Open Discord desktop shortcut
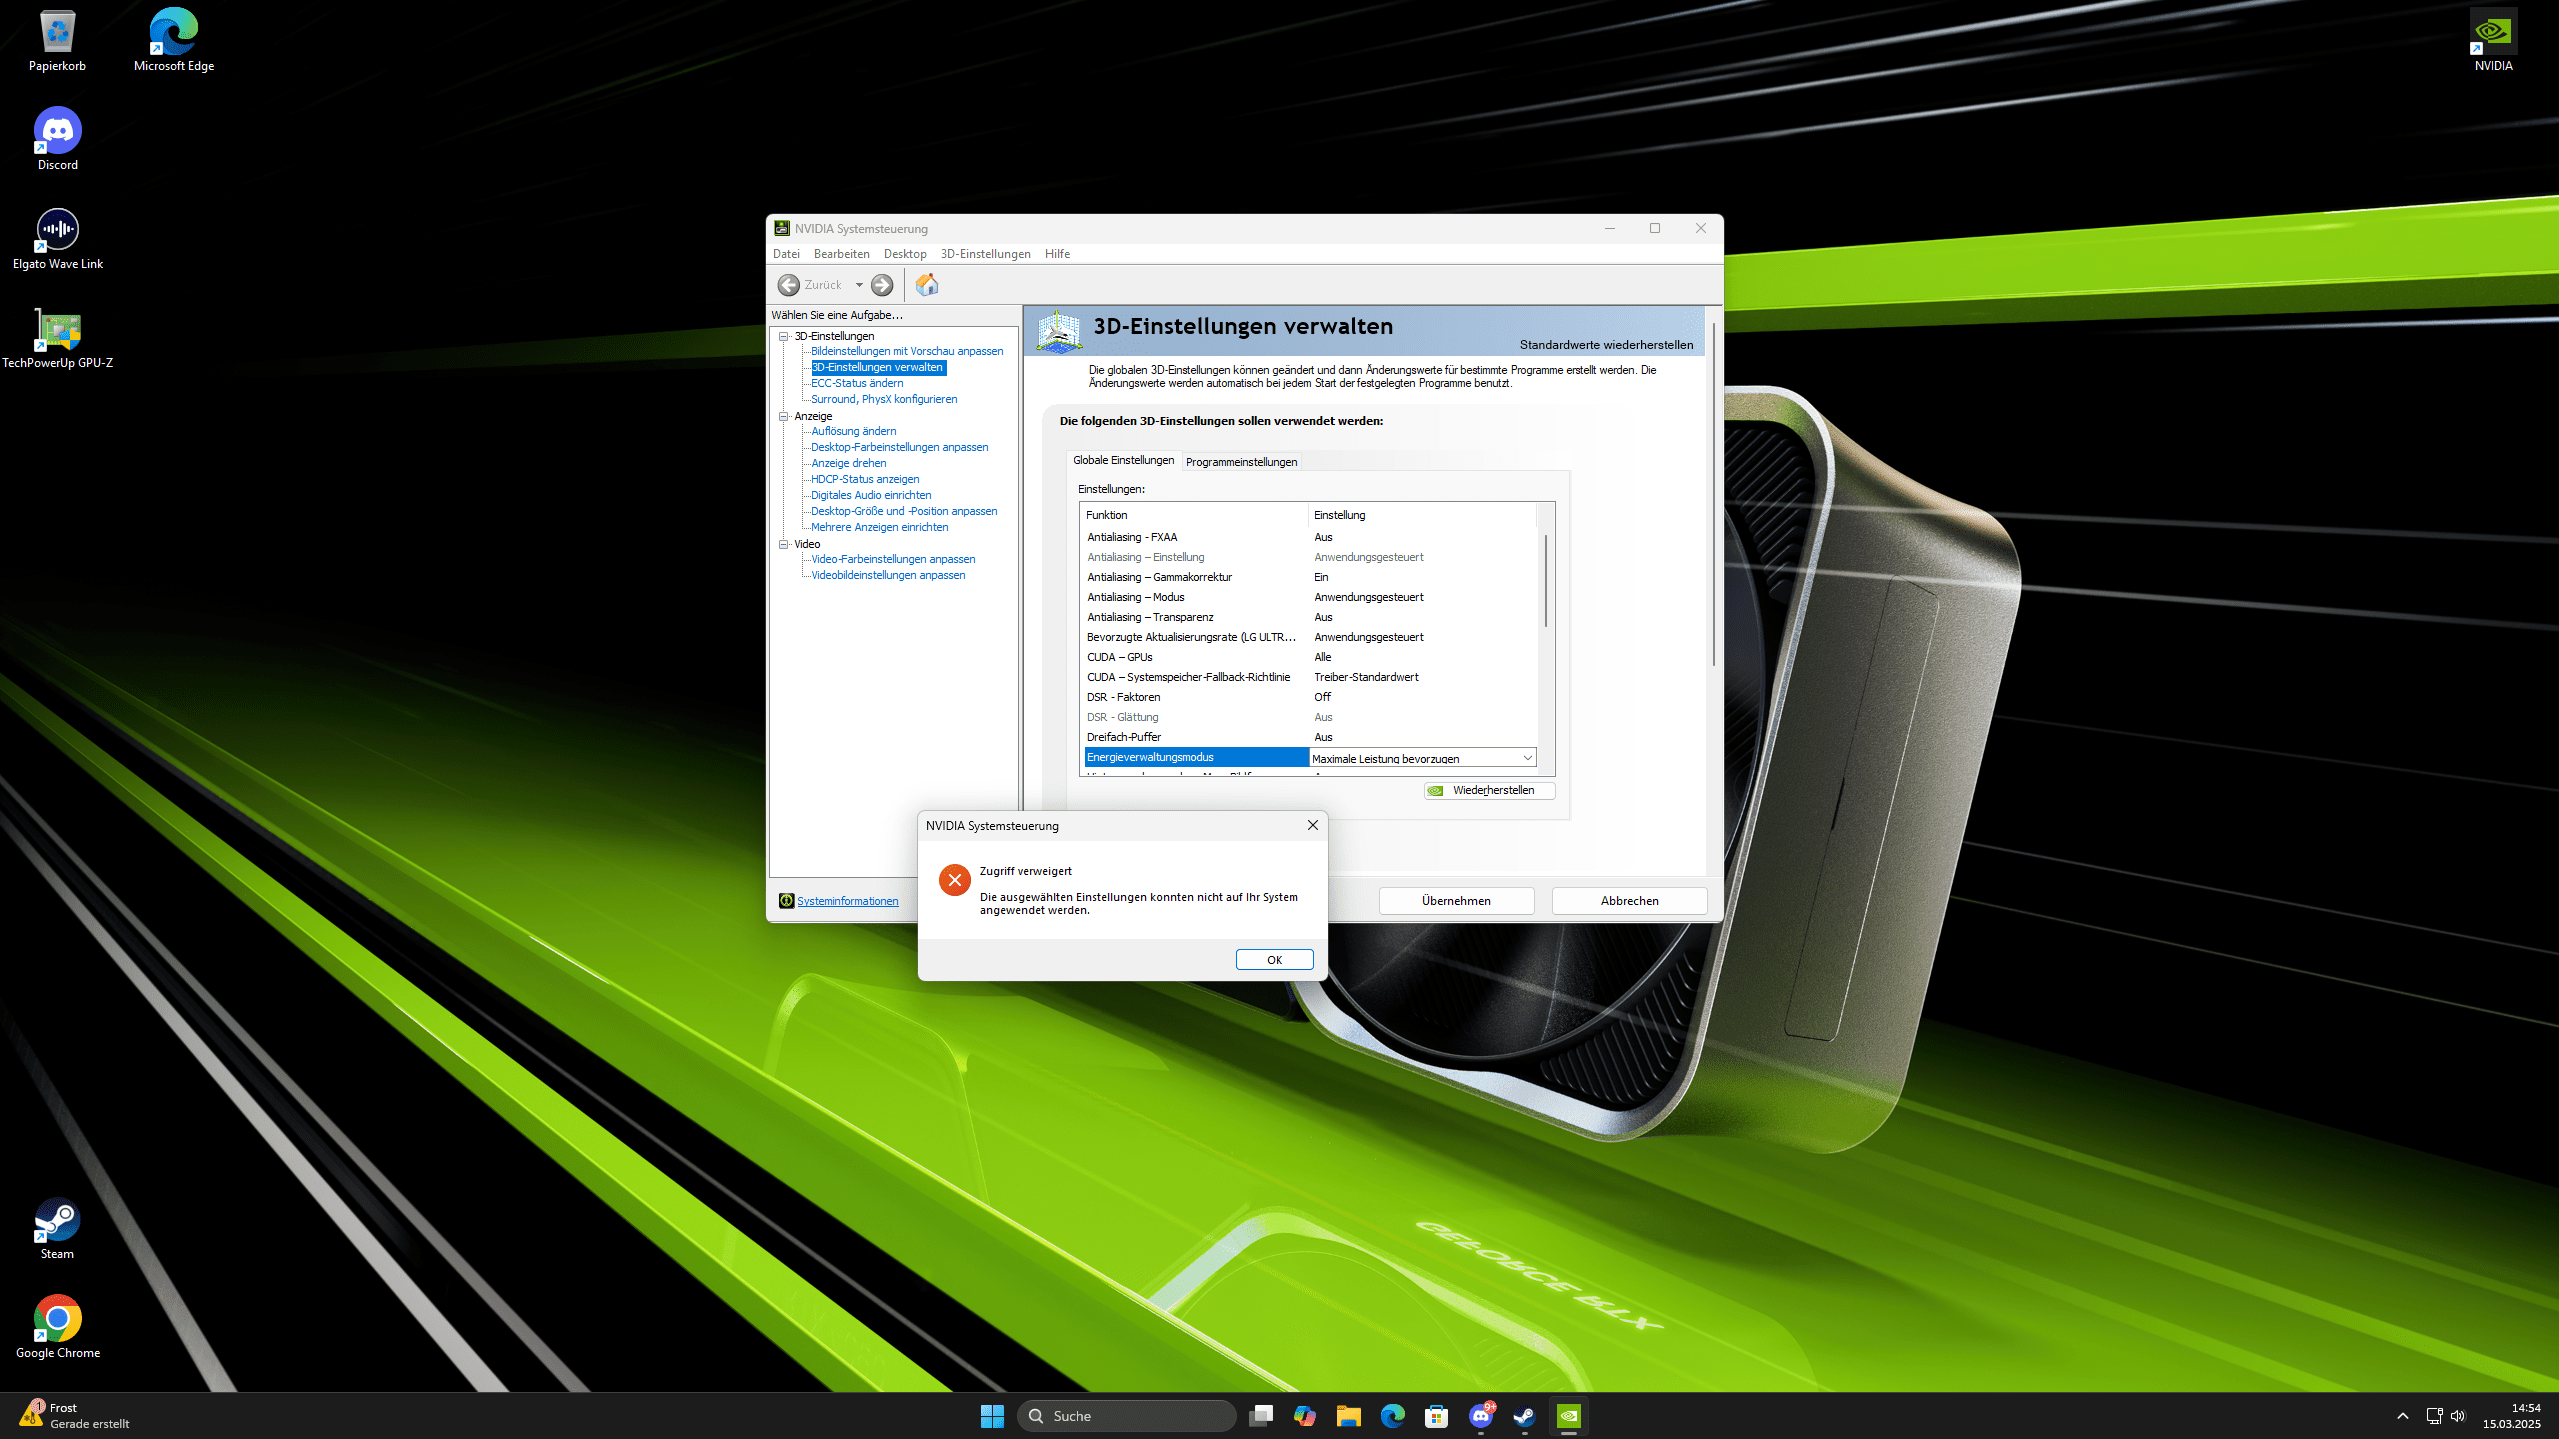The image size is (2559, 1439). (58, 132)
